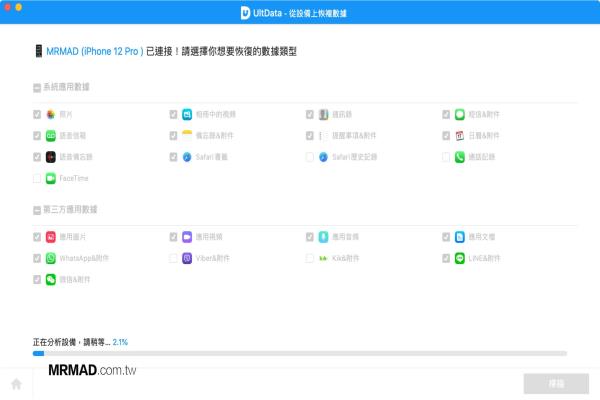The height and width of the screenshot is (400, 600).
Task: Click the MRMAD (iPhone 12 Pro) device link
Action: click(95, 51)
